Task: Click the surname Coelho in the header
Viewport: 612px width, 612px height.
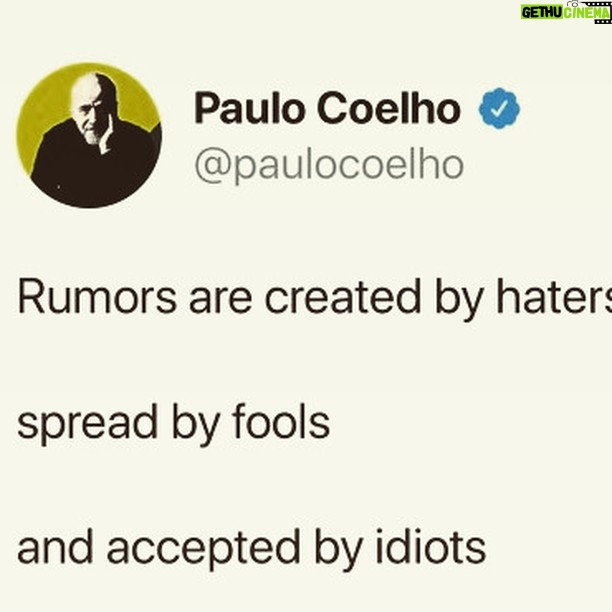Action: pyautogui.click(x=389, y=108)
